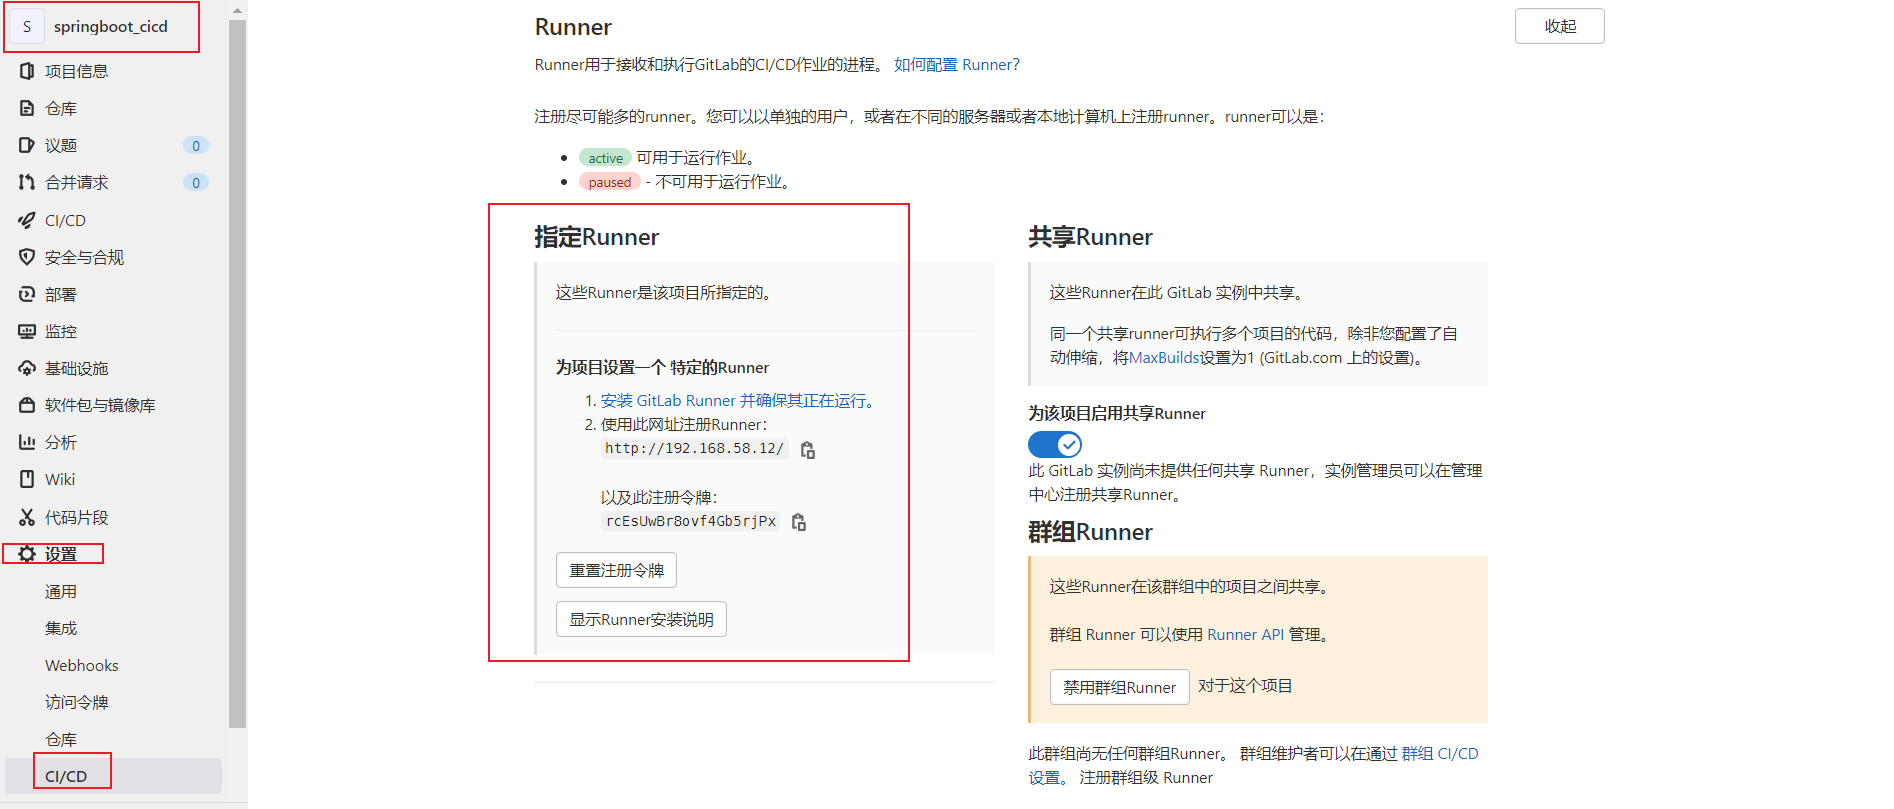Click the 群组Runner heading
The image size is (1894, 809).
1090,532
